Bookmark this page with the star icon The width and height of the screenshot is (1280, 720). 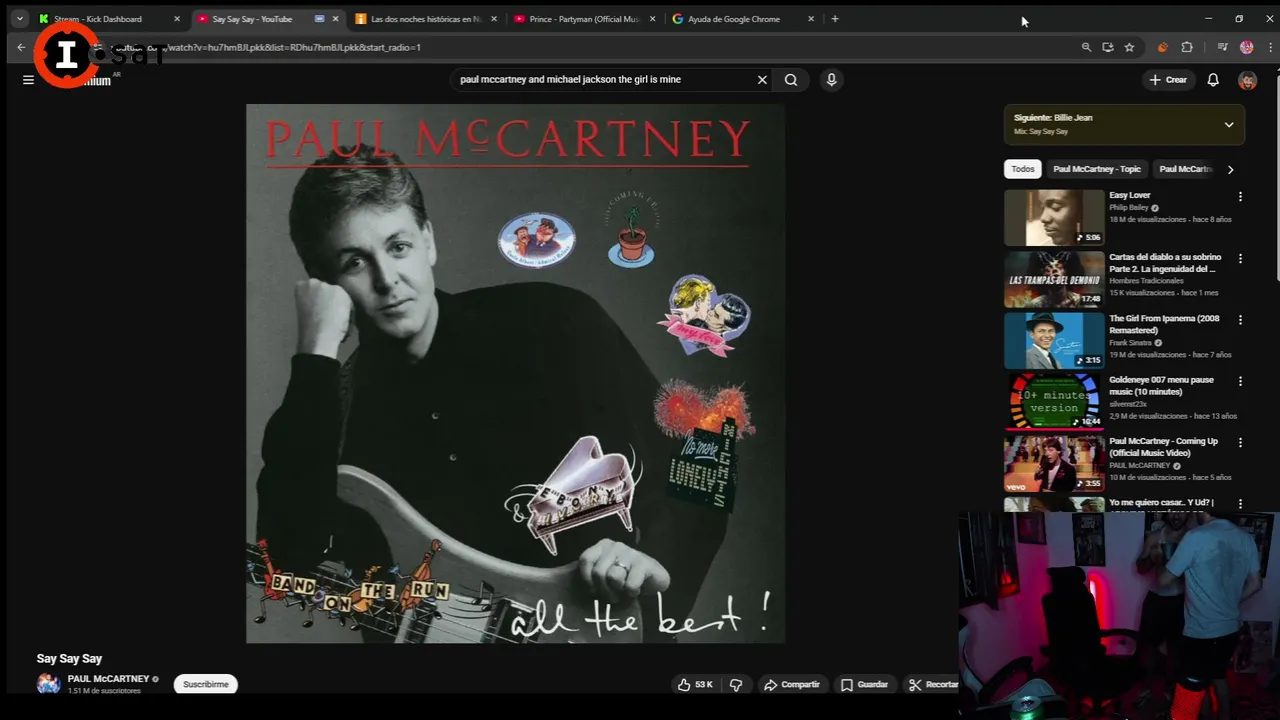1129,47
